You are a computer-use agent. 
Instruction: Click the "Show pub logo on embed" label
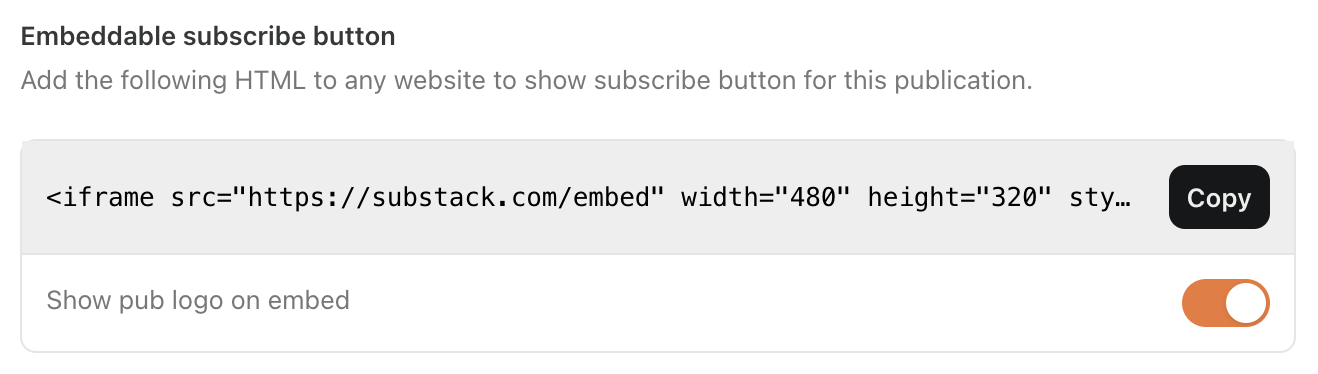tap(198, 300)
